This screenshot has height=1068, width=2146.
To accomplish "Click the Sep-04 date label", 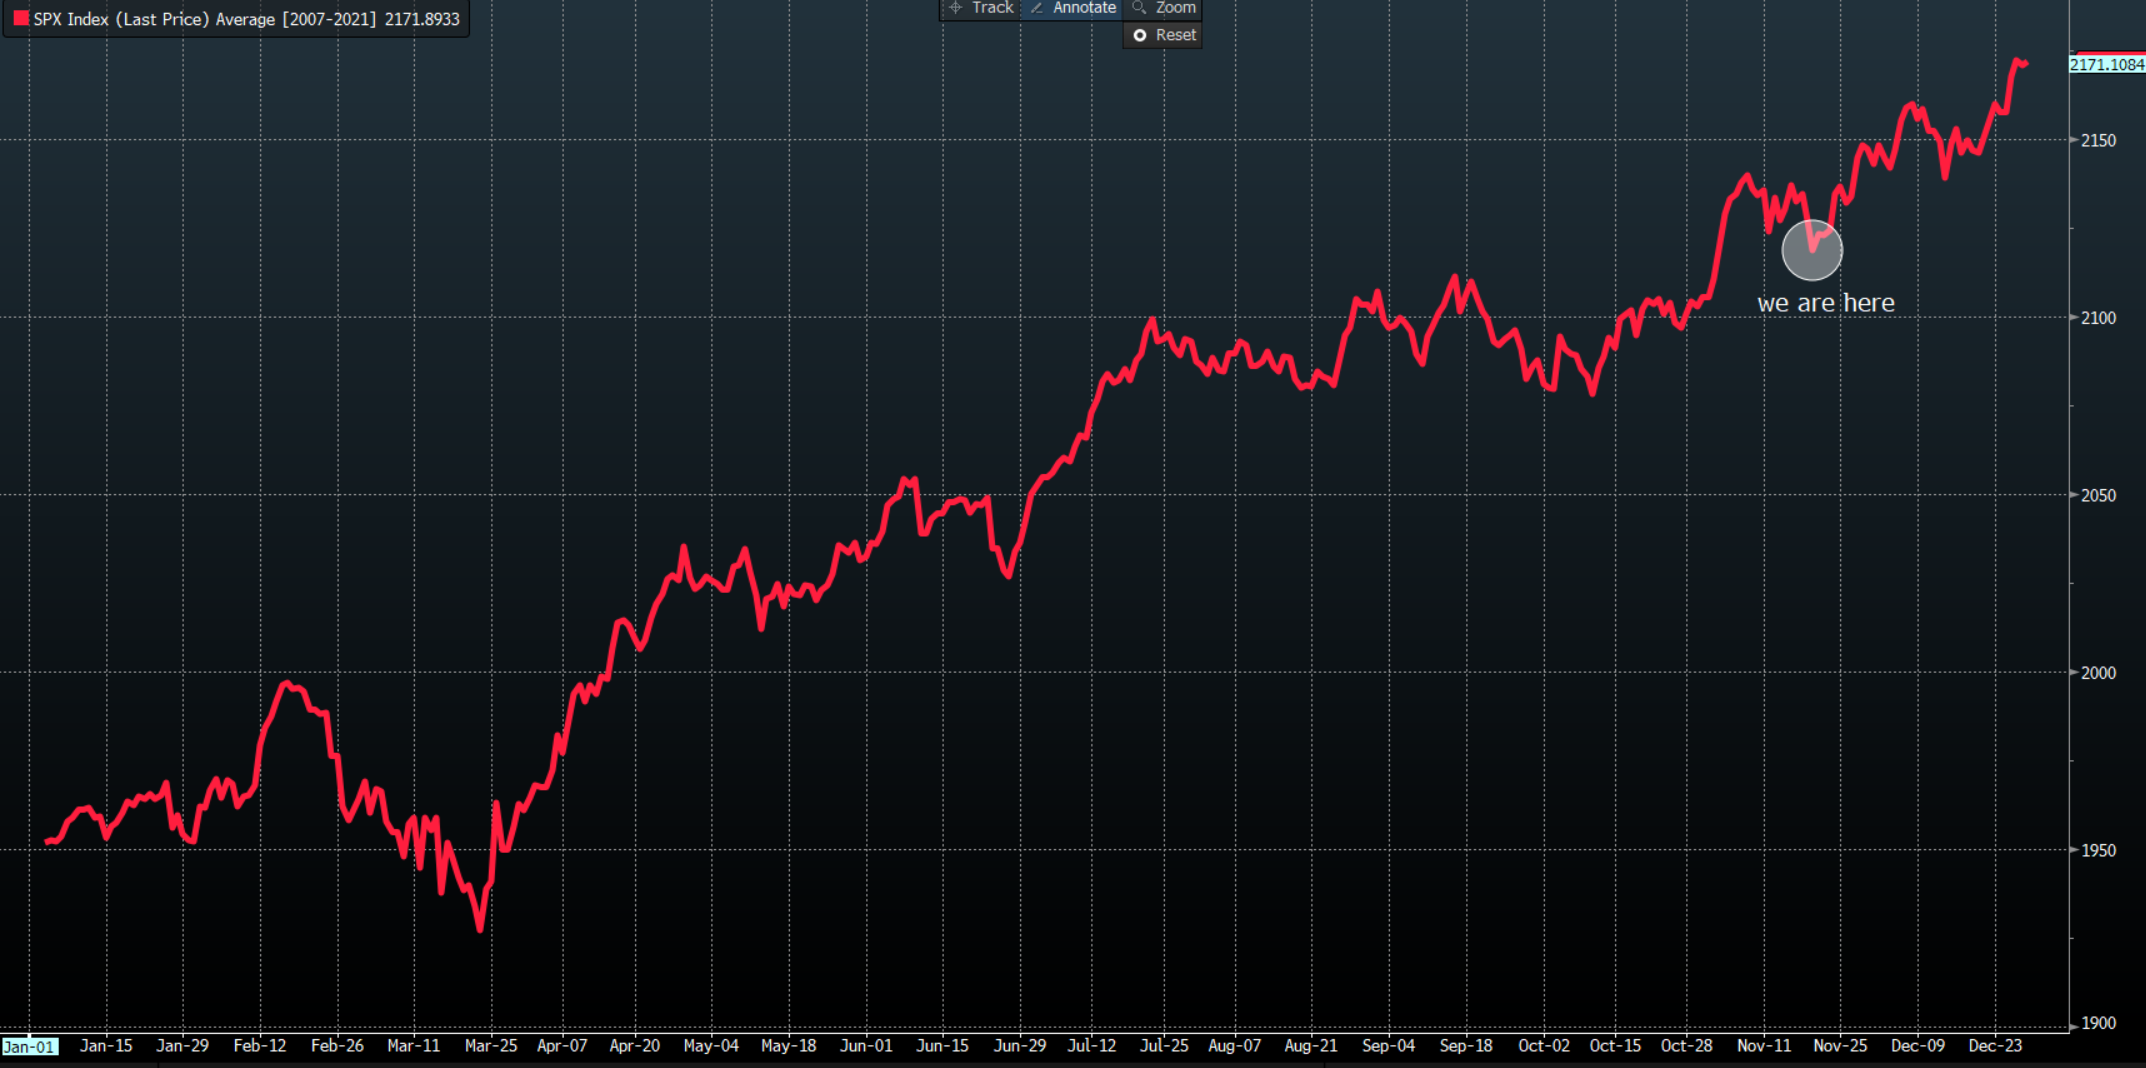I will click(1389, 1045).
